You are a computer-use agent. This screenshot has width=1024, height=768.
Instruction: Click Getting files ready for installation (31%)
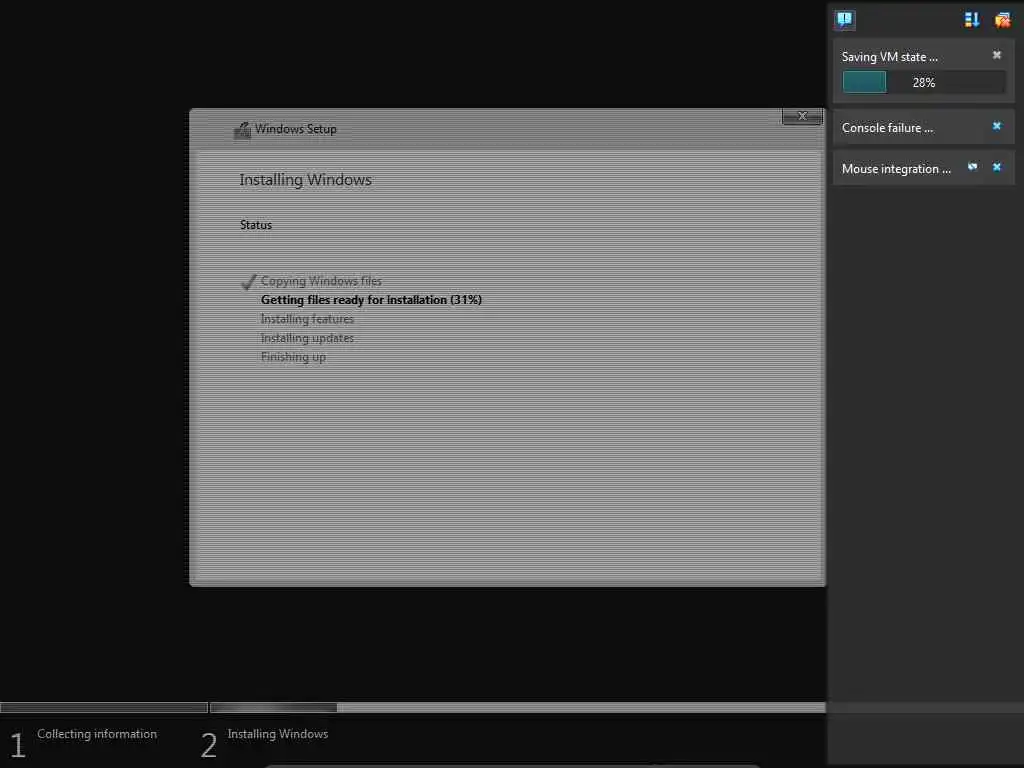click(371, 300)
